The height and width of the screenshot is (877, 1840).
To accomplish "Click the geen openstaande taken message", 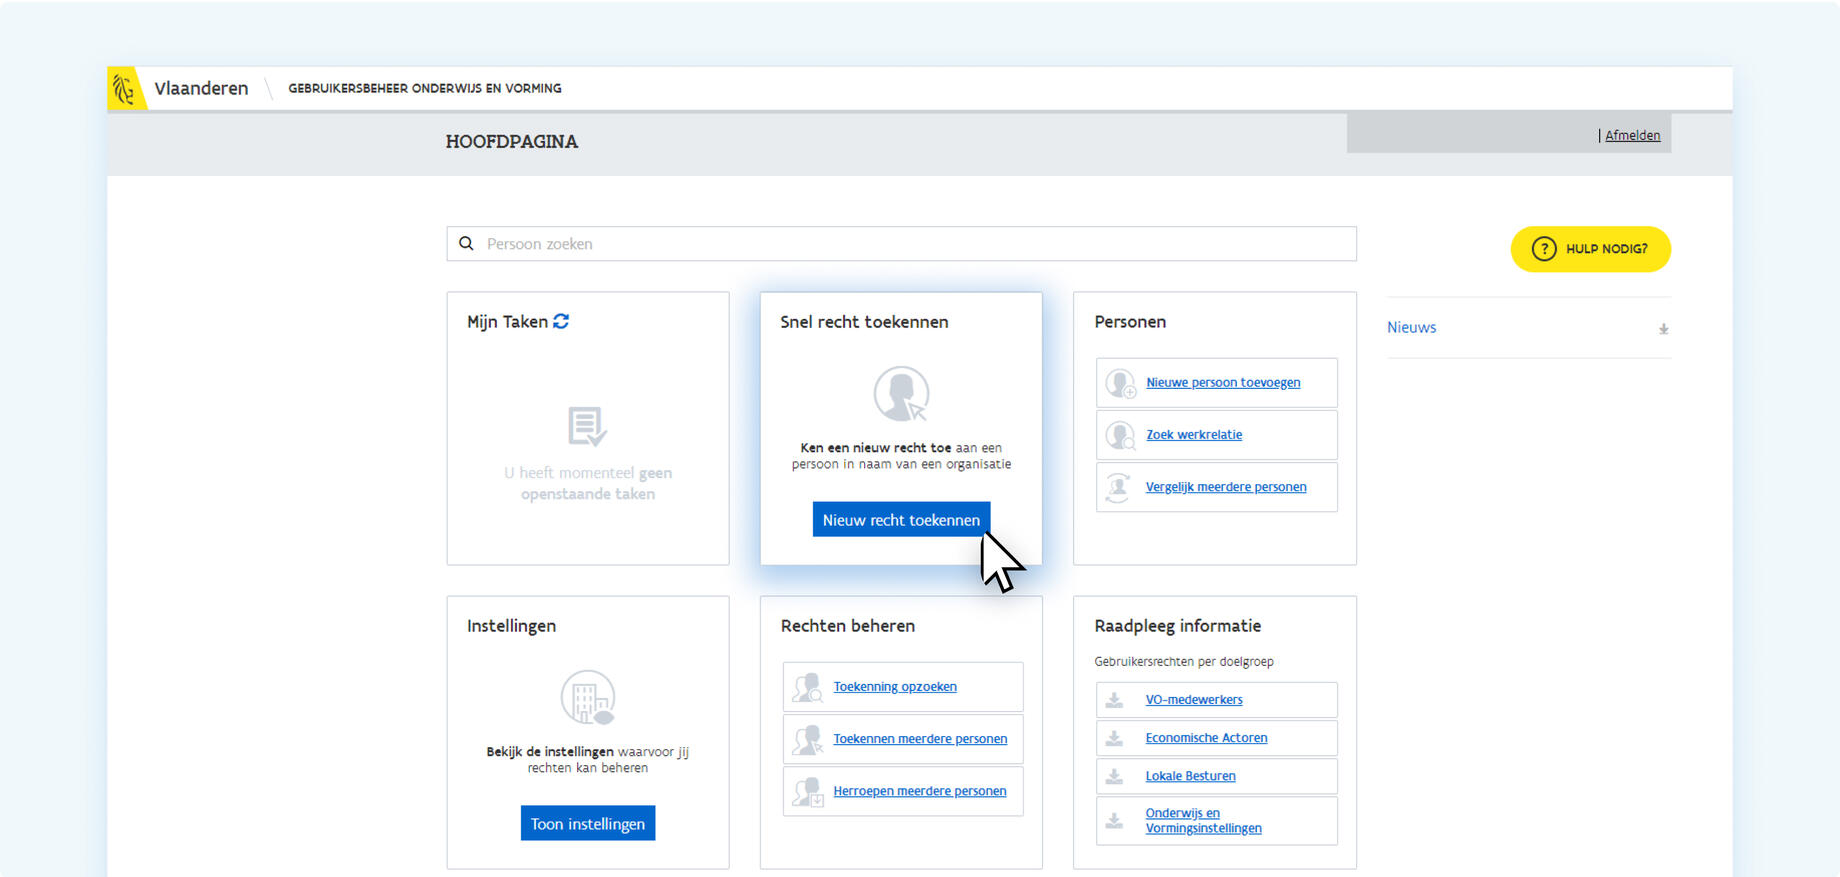I will tap(588, 483).
